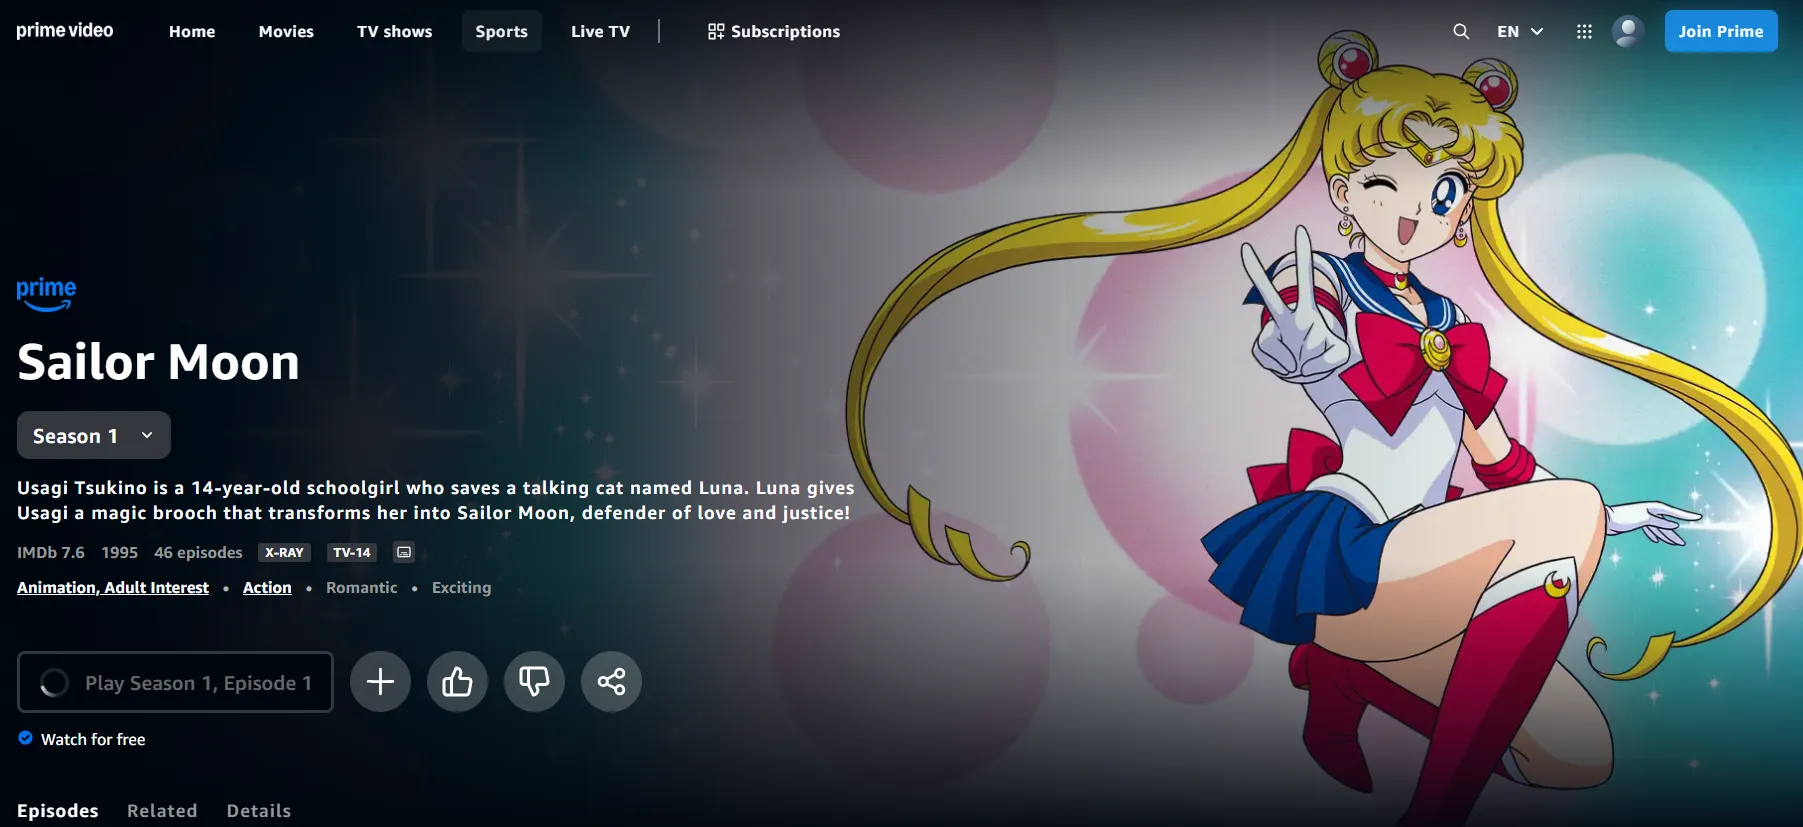
Task: Expand the Season 1 dropdown
Action: click(x=94, y=436)
